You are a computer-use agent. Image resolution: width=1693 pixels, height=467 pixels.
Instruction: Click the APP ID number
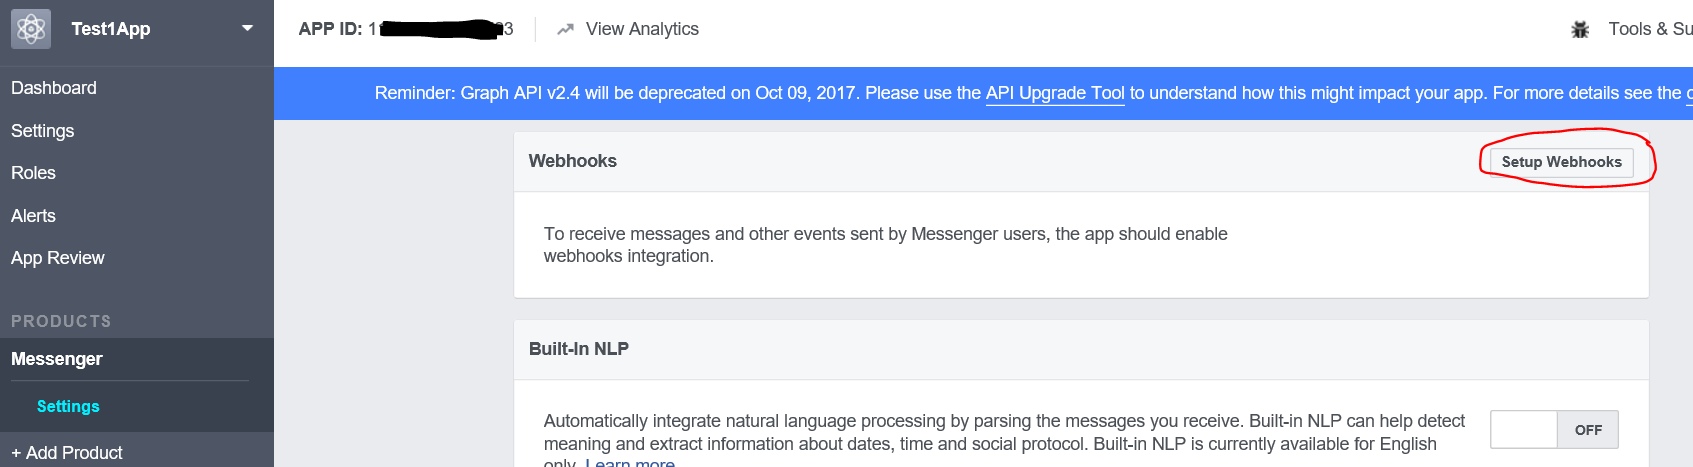coord(440,29)
